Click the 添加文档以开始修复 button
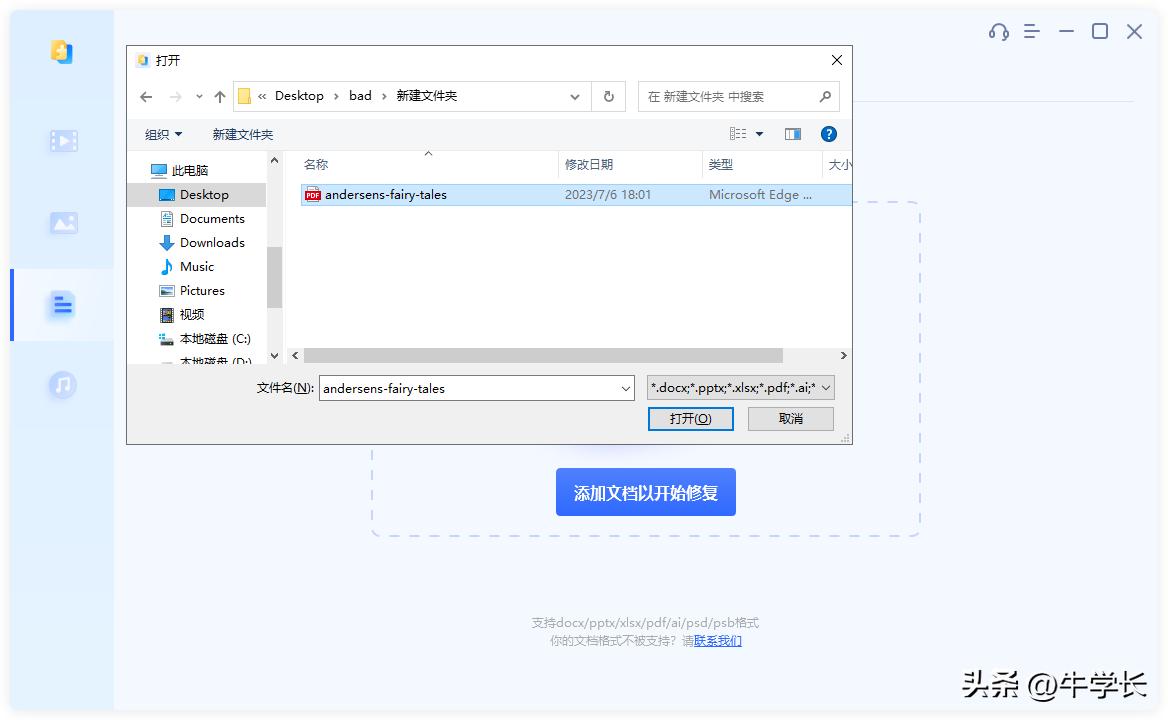Viewport: 1168px width, 720px height. 645,491
